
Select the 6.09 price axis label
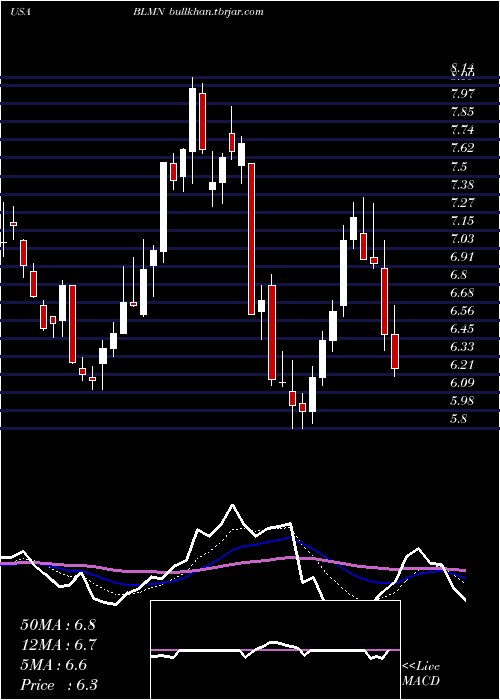(x=462, y=383)
